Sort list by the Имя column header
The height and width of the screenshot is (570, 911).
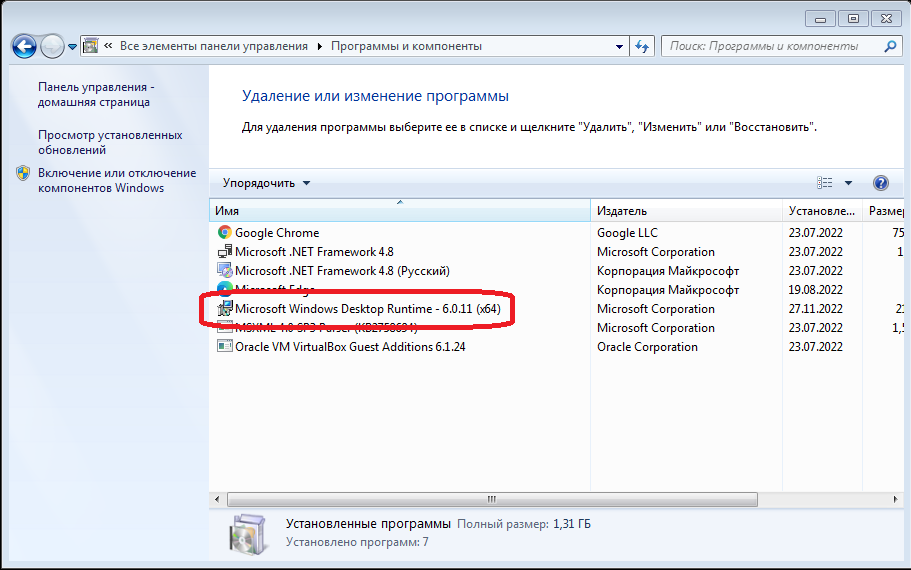pos(400,211)
